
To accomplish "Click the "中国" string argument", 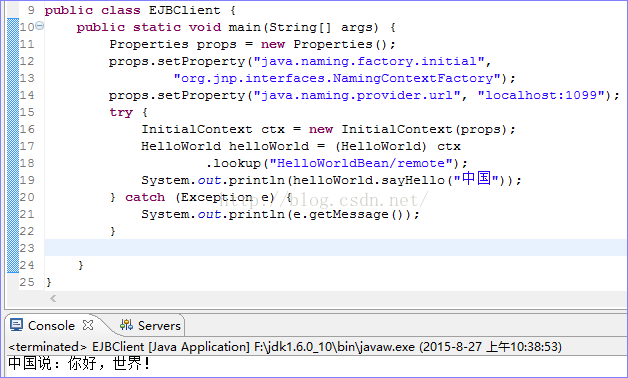I will (477, 179).
